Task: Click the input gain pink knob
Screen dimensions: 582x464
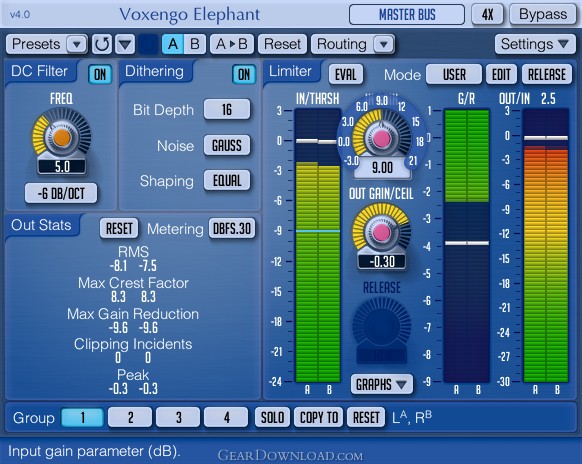Action: point(382,138)
